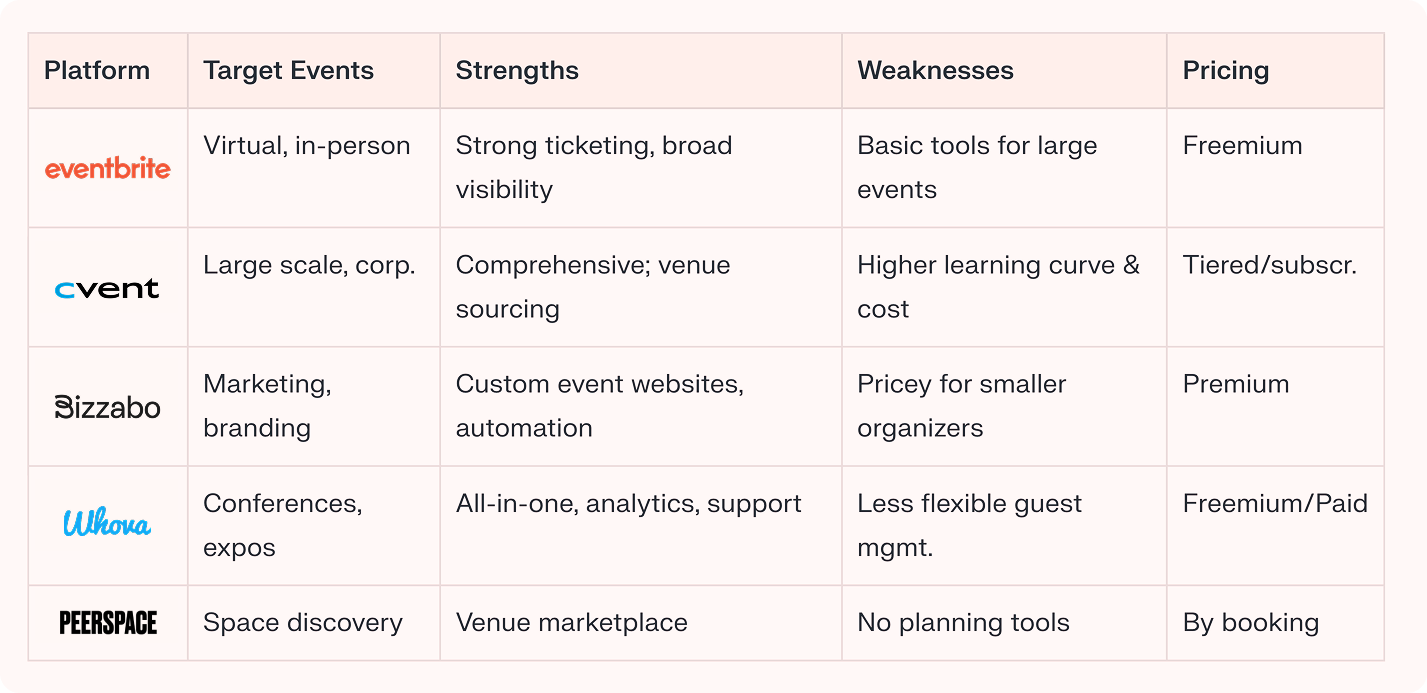Image resolution: width=1427 pixels, height=693 pixels.
Task: Select the Bizzabo logo
Action: [108, 407]
